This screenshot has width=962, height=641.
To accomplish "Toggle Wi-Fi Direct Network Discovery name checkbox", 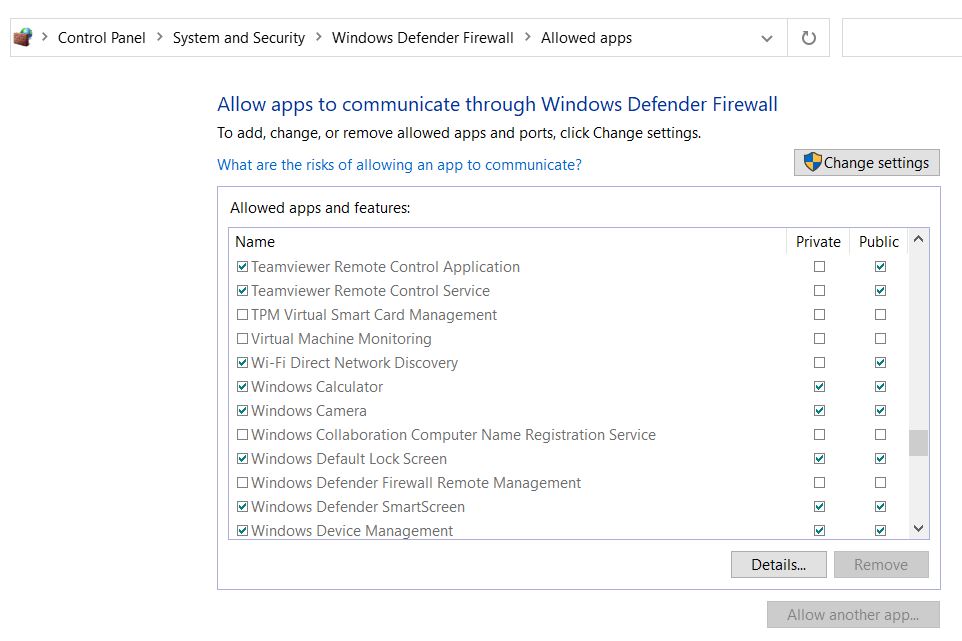I will [242, 363].
